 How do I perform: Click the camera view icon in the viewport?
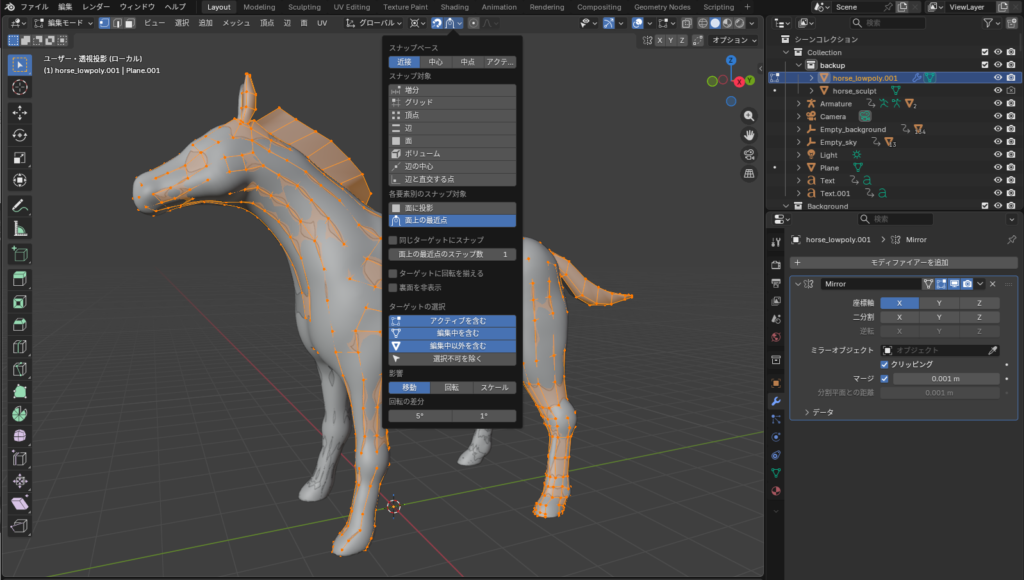(x=749, y=154)
